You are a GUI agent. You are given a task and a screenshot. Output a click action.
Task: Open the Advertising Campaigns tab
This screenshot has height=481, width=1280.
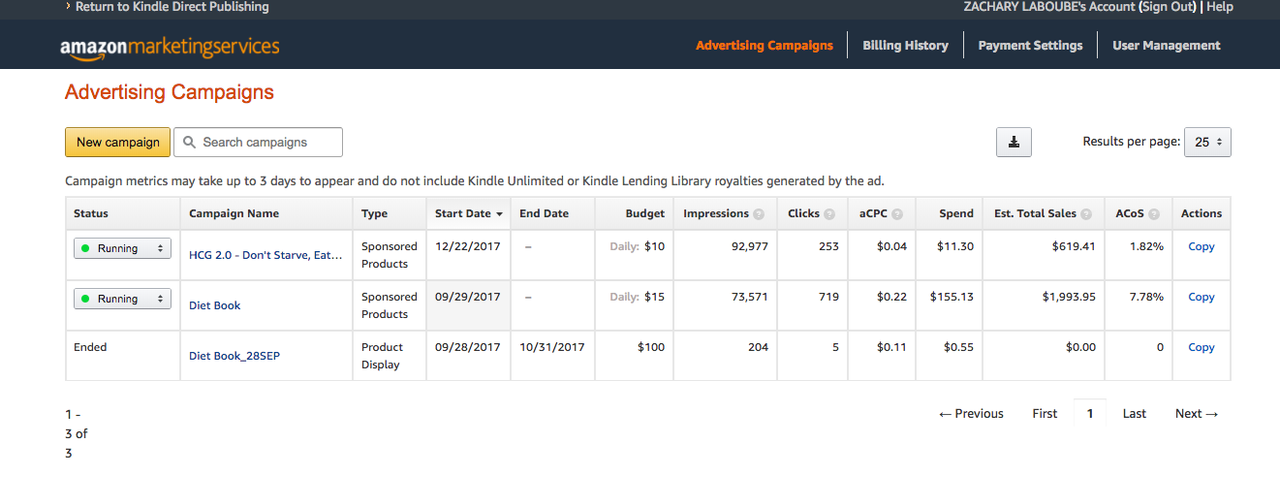point(764,45)
